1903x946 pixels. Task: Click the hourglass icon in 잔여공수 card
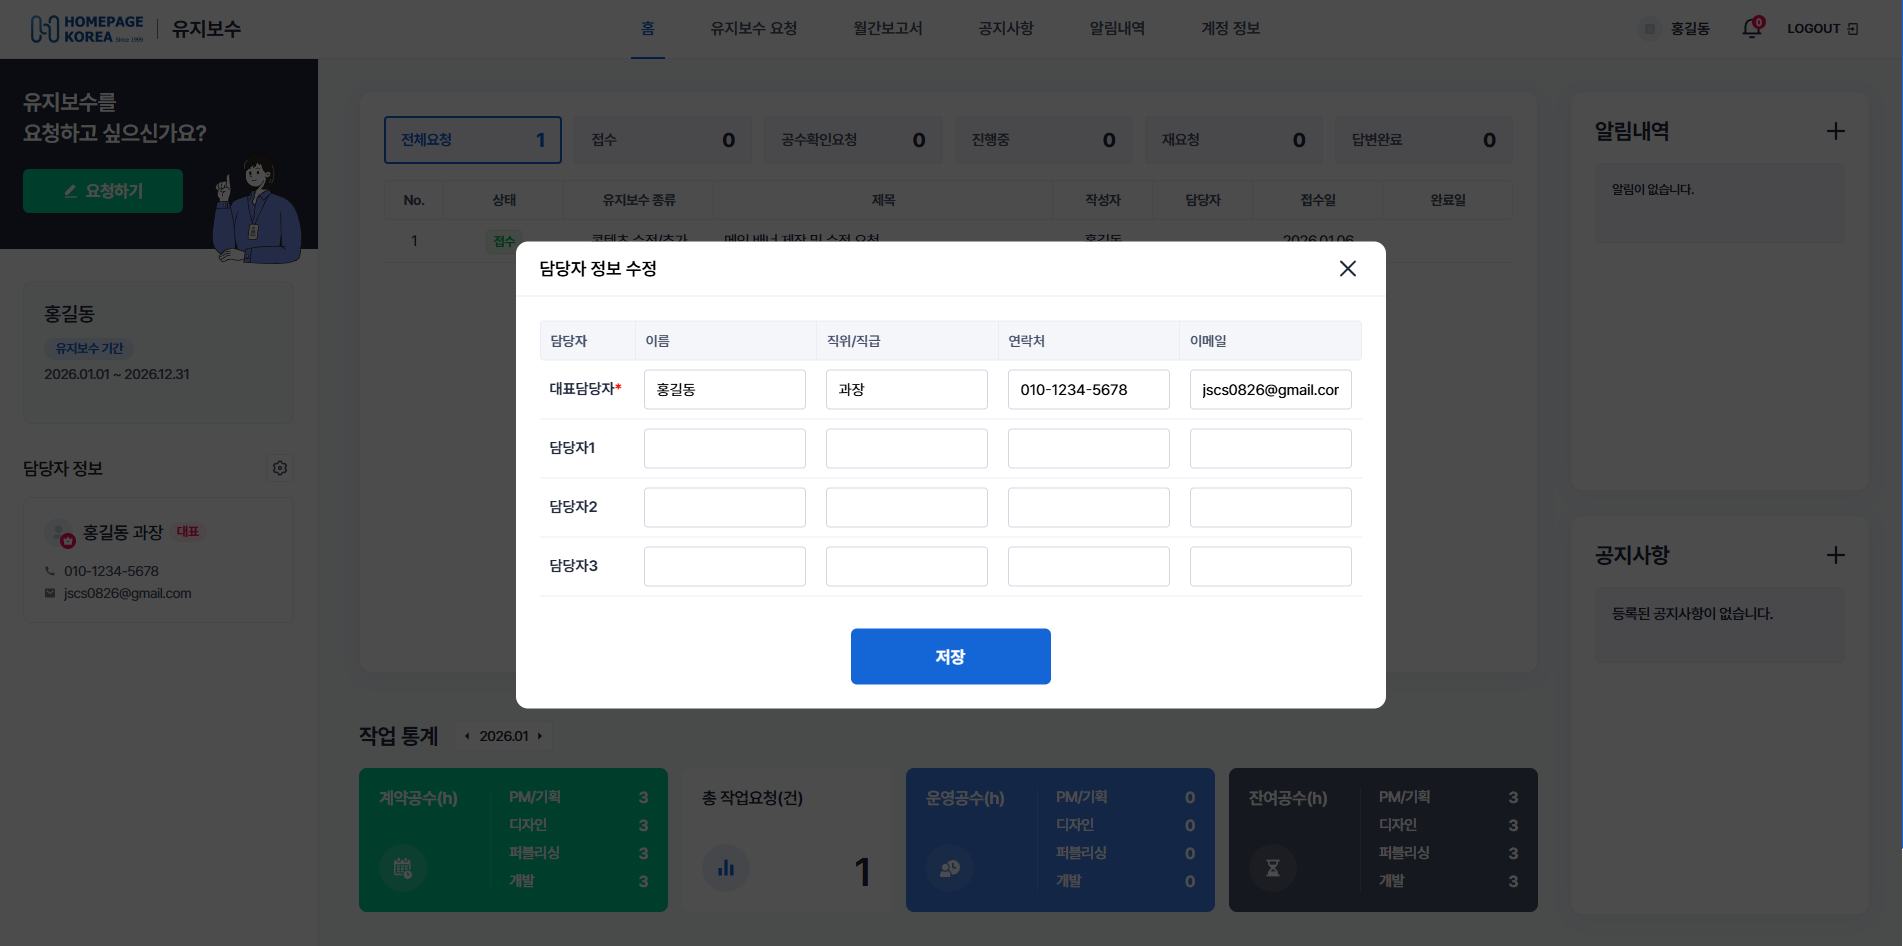1272,868
